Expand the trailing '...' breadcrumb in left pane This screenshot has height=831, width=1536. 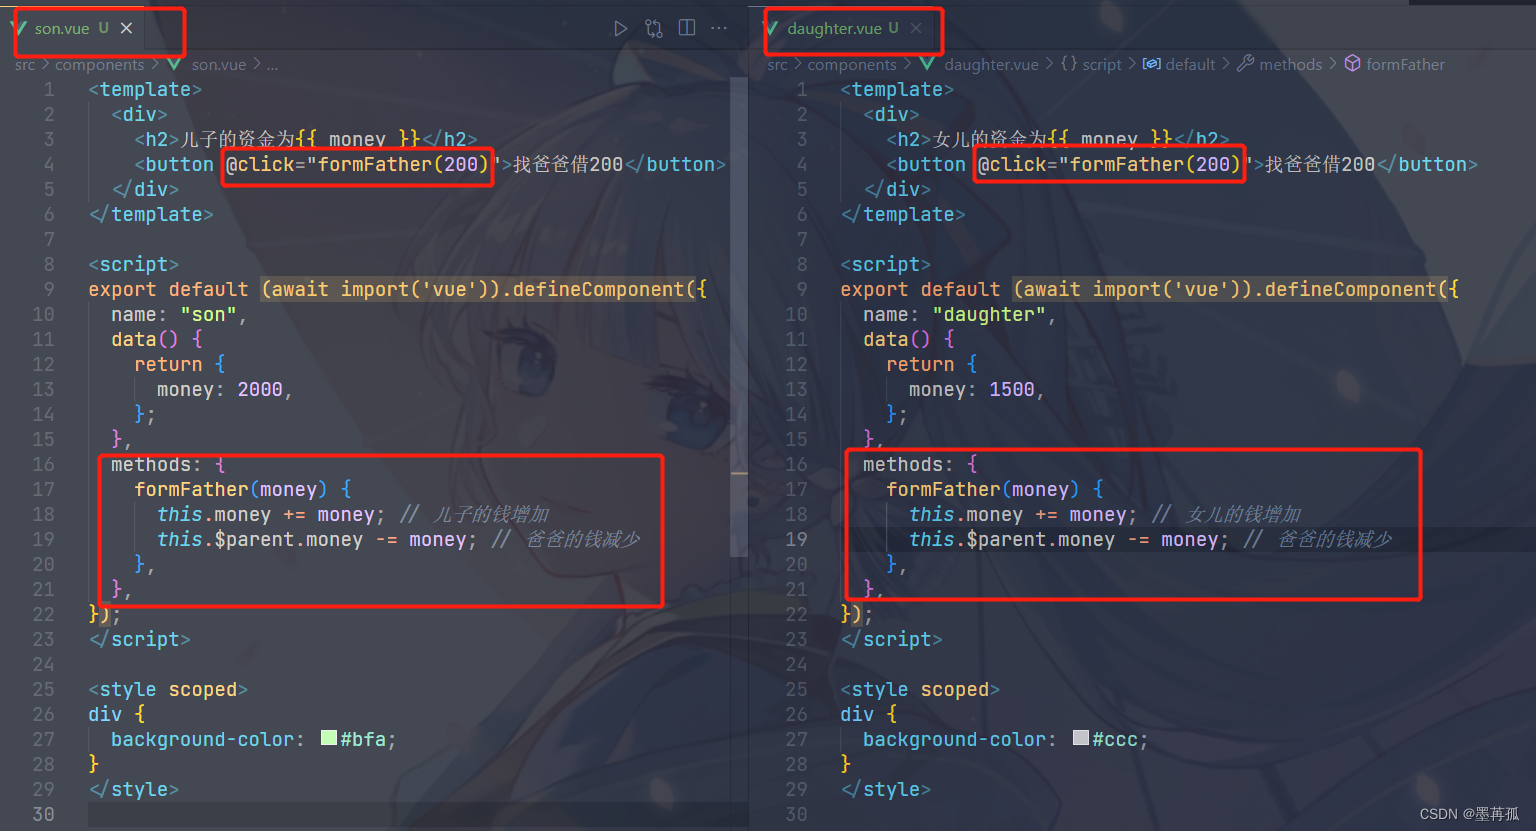(x=272, y=65)
